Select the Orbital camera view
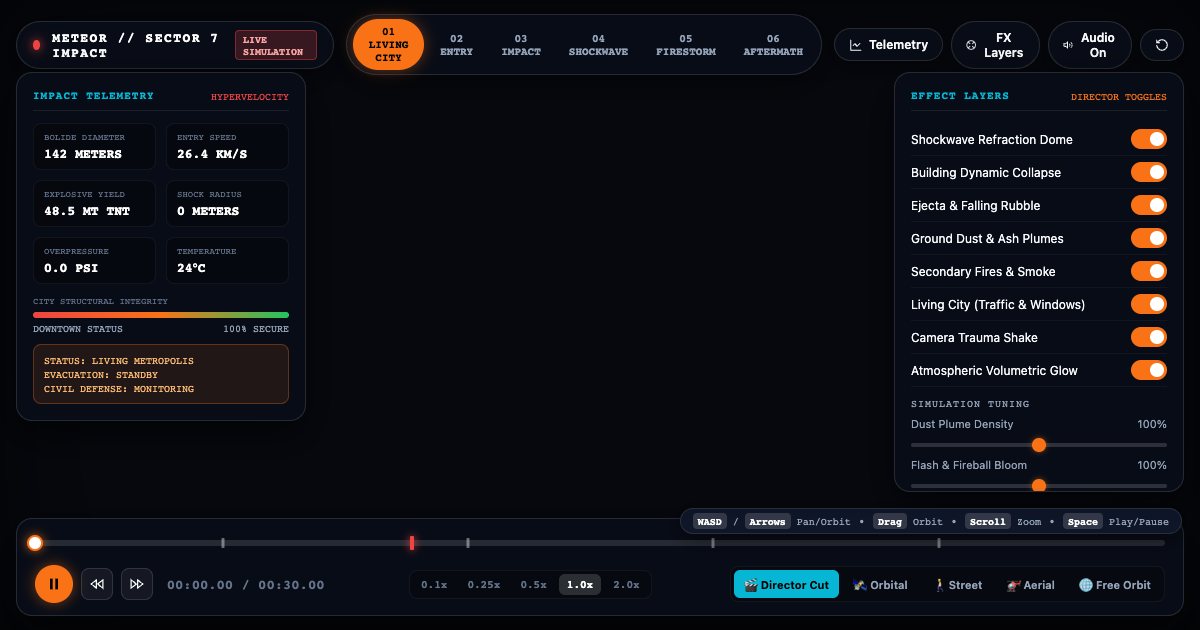Image resolution: width=1200 pixels, height=630 pixels. click(x=881, y=585)
